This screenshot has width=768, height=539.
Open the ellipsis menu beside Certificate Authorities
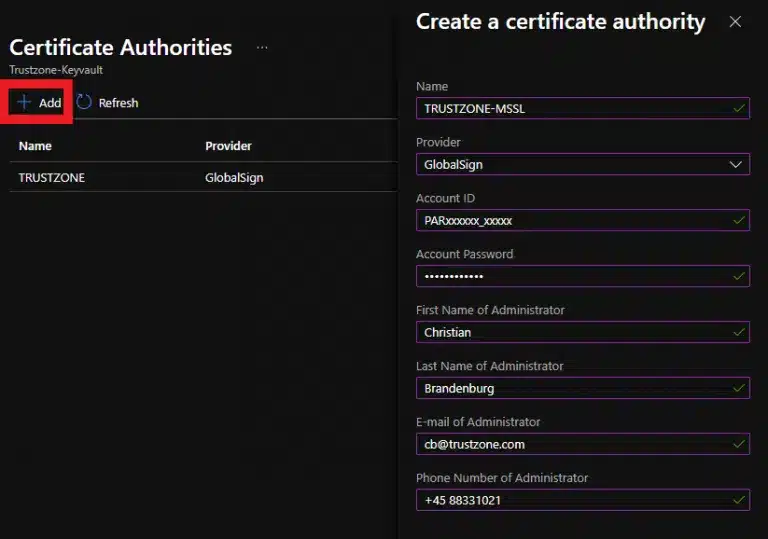(x=262, y=48)
